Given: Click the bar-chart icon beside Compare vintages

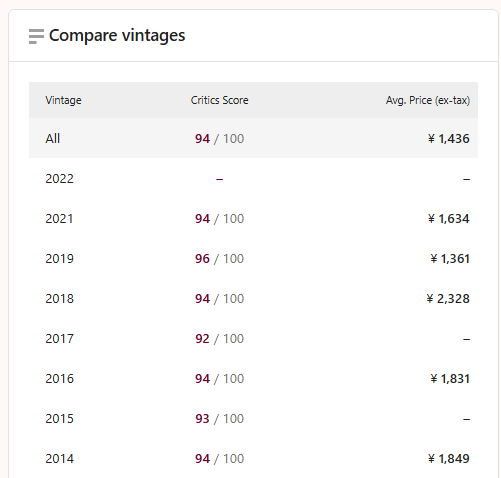Looking at the screenshot, I should click(x=36, y=36).
